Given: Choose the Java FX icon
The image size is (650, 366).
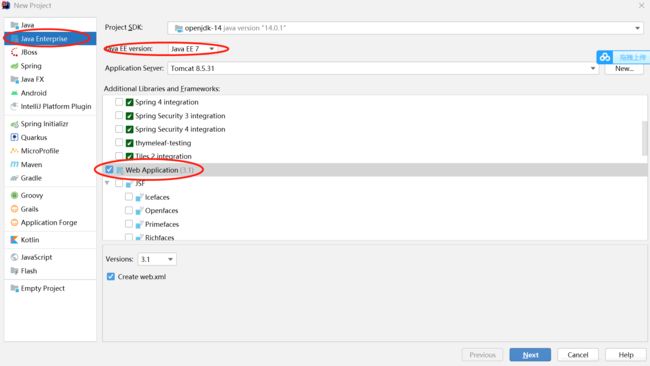Looking at the screenshot, I should point(15,79).
